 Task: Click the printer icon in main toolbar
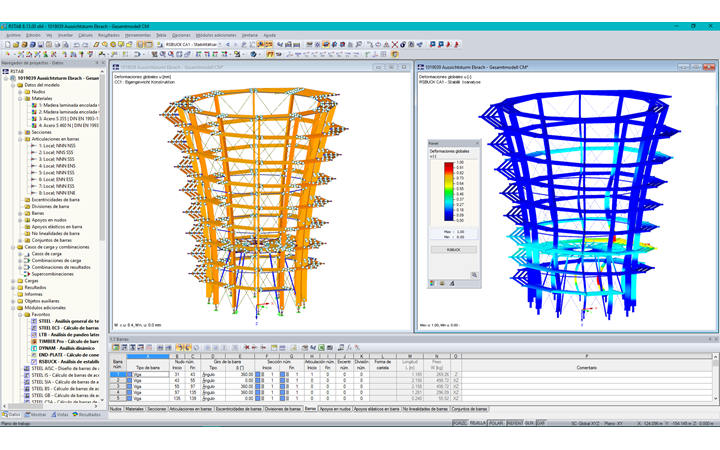(x=57, y=45)
